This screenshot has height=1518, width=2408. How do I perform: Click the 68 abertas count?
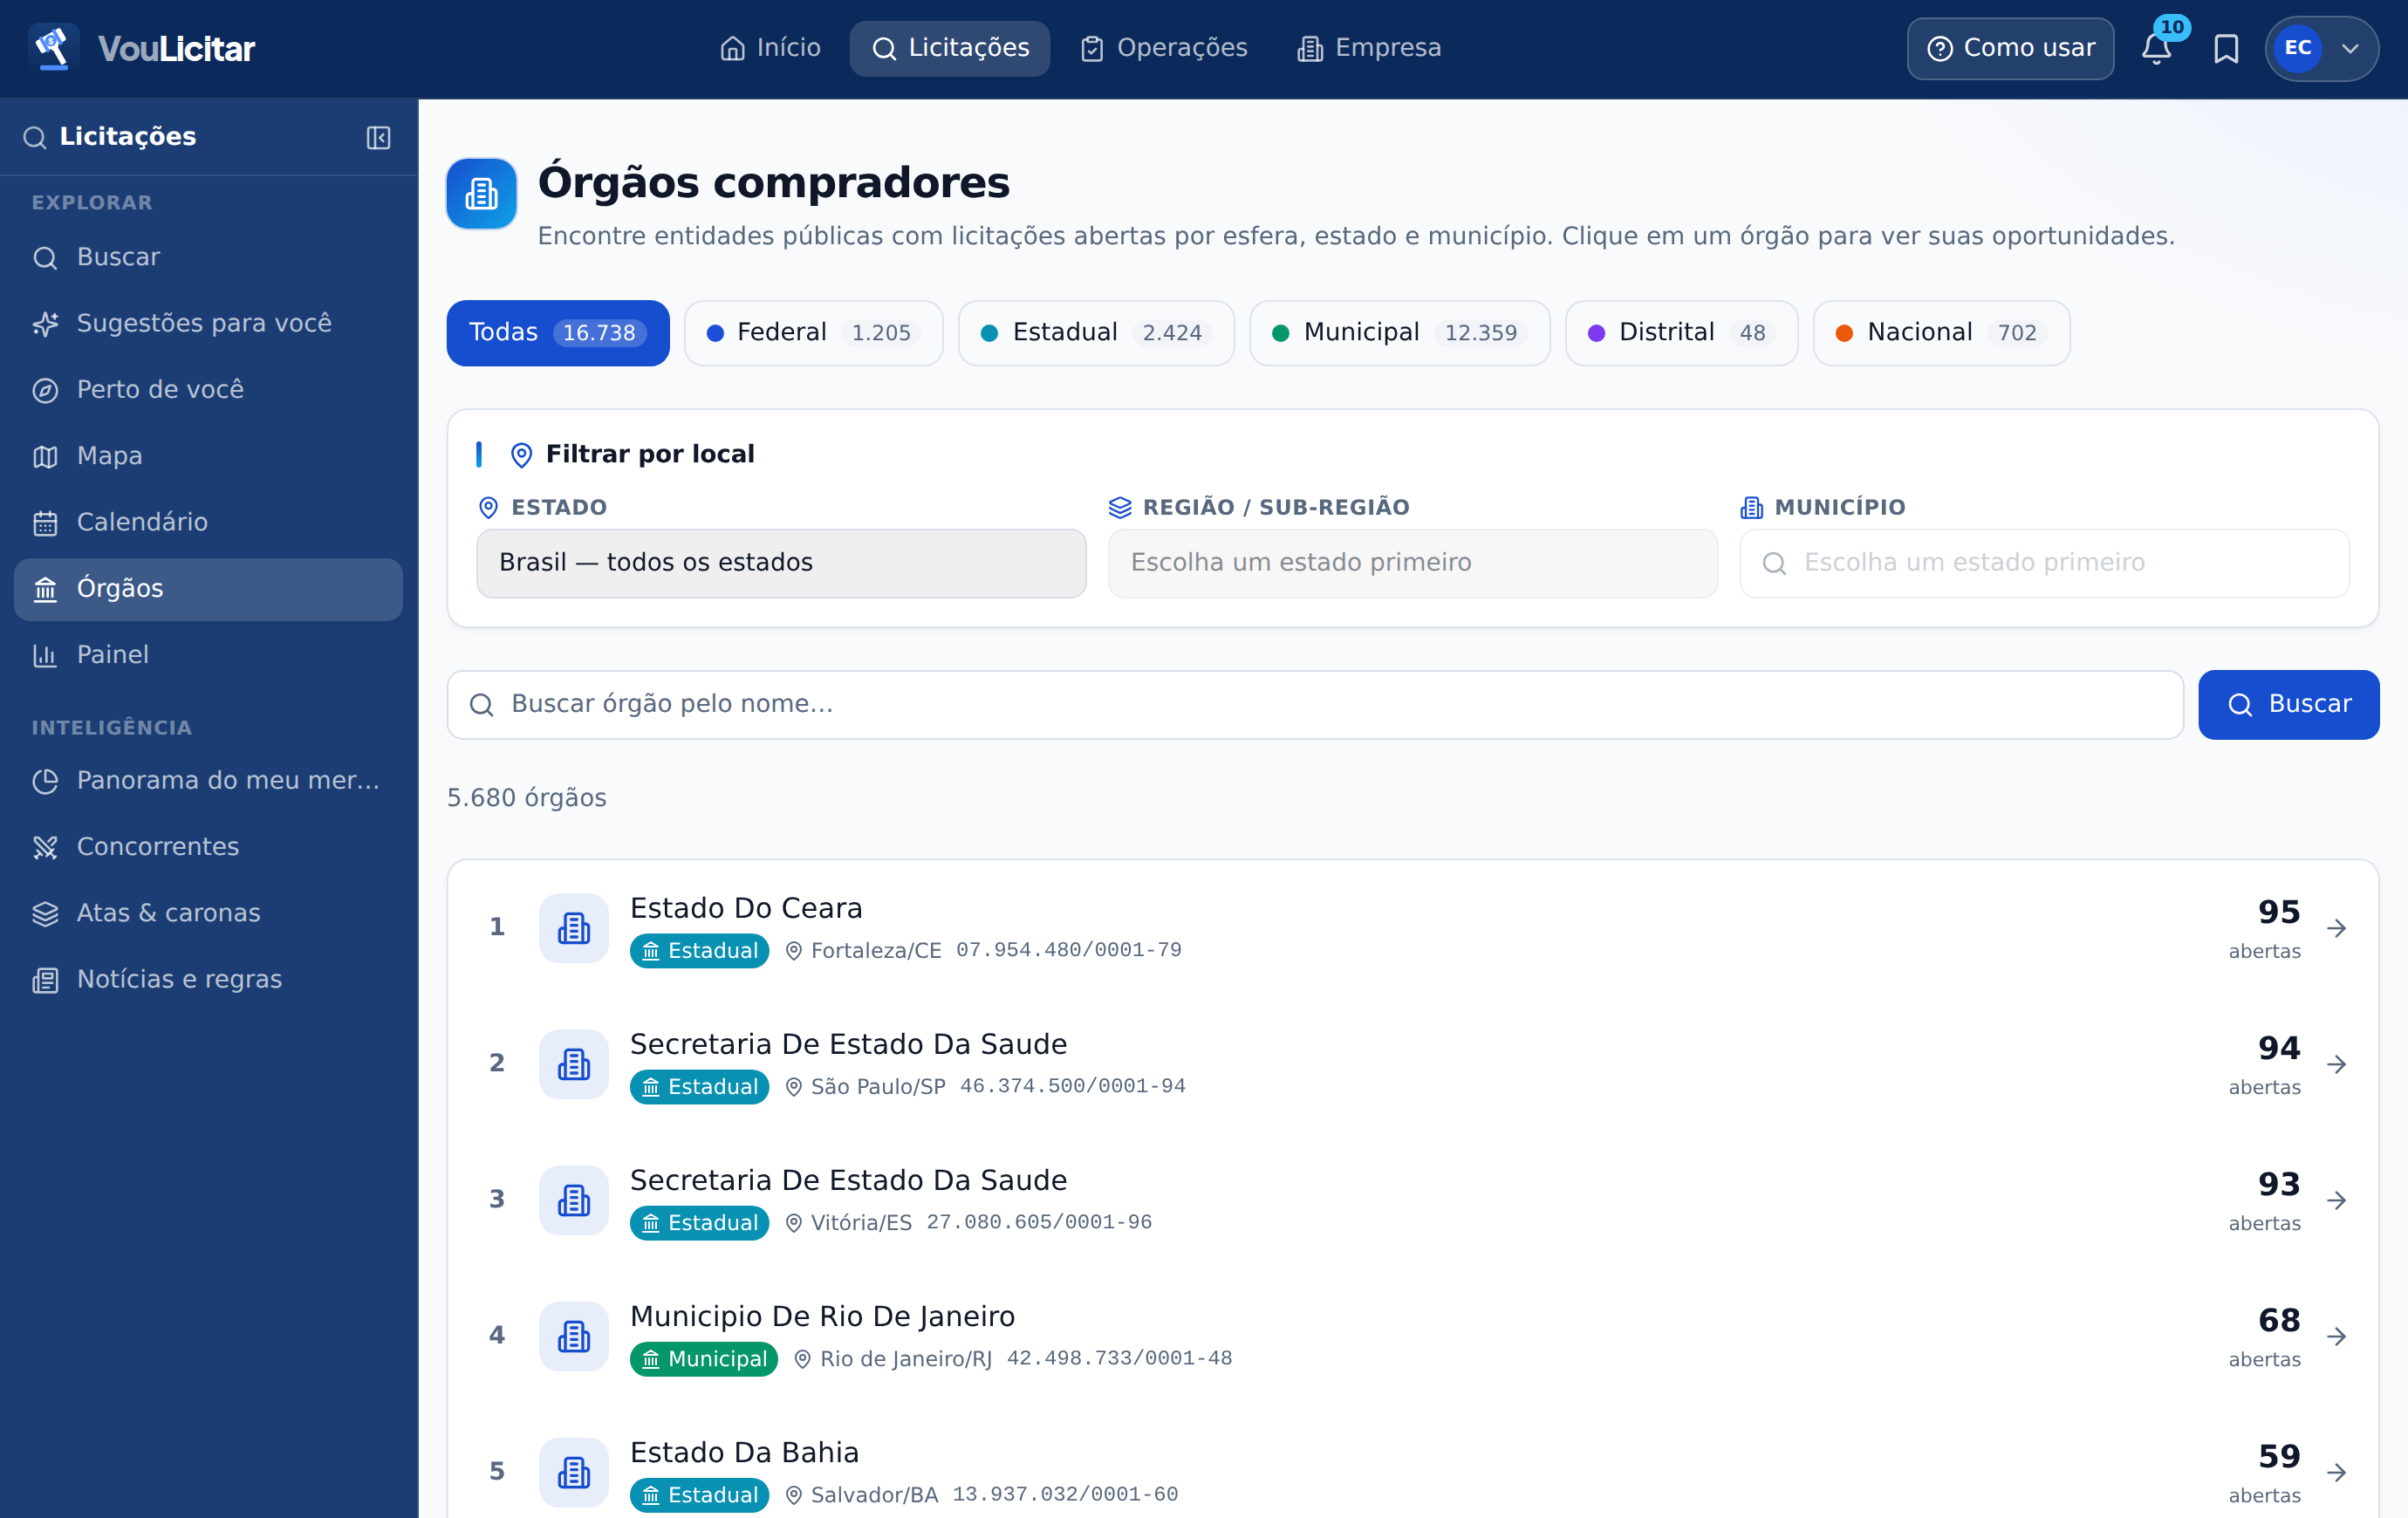click(x=2264, y=1336)
